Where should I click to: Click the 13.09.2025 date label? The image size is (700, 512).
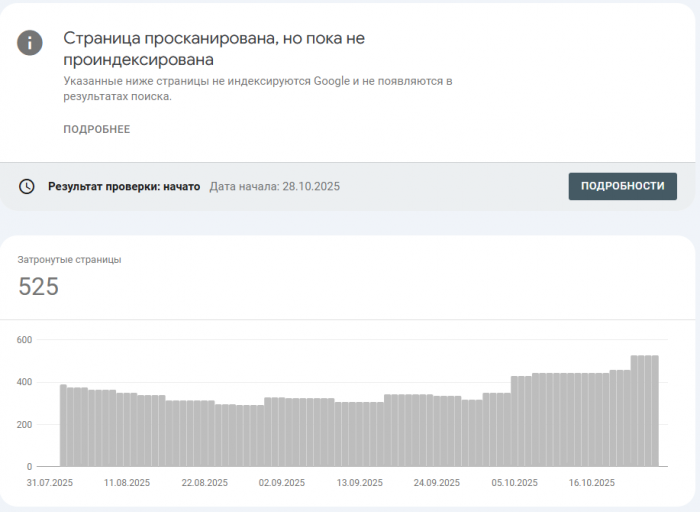point(359,483)
